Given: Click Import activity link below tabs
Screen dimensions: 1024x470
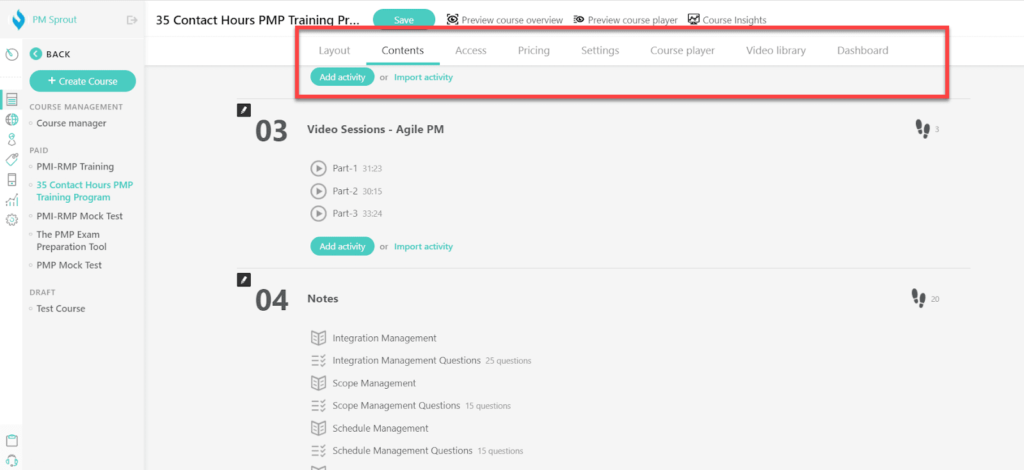Looking at the screenshot, I should [x=423, y=77].
